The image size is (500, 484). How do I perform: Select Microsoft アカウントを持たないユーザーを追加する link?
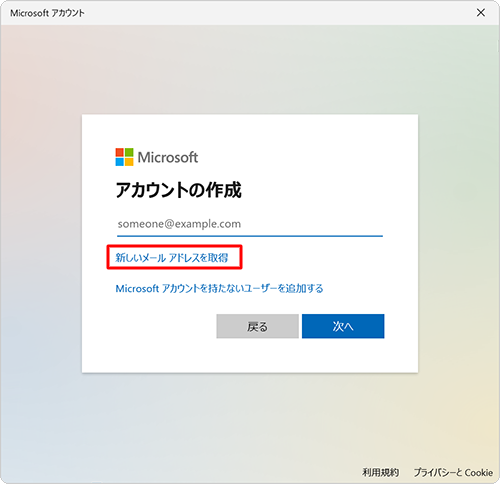tap(219, 288)
